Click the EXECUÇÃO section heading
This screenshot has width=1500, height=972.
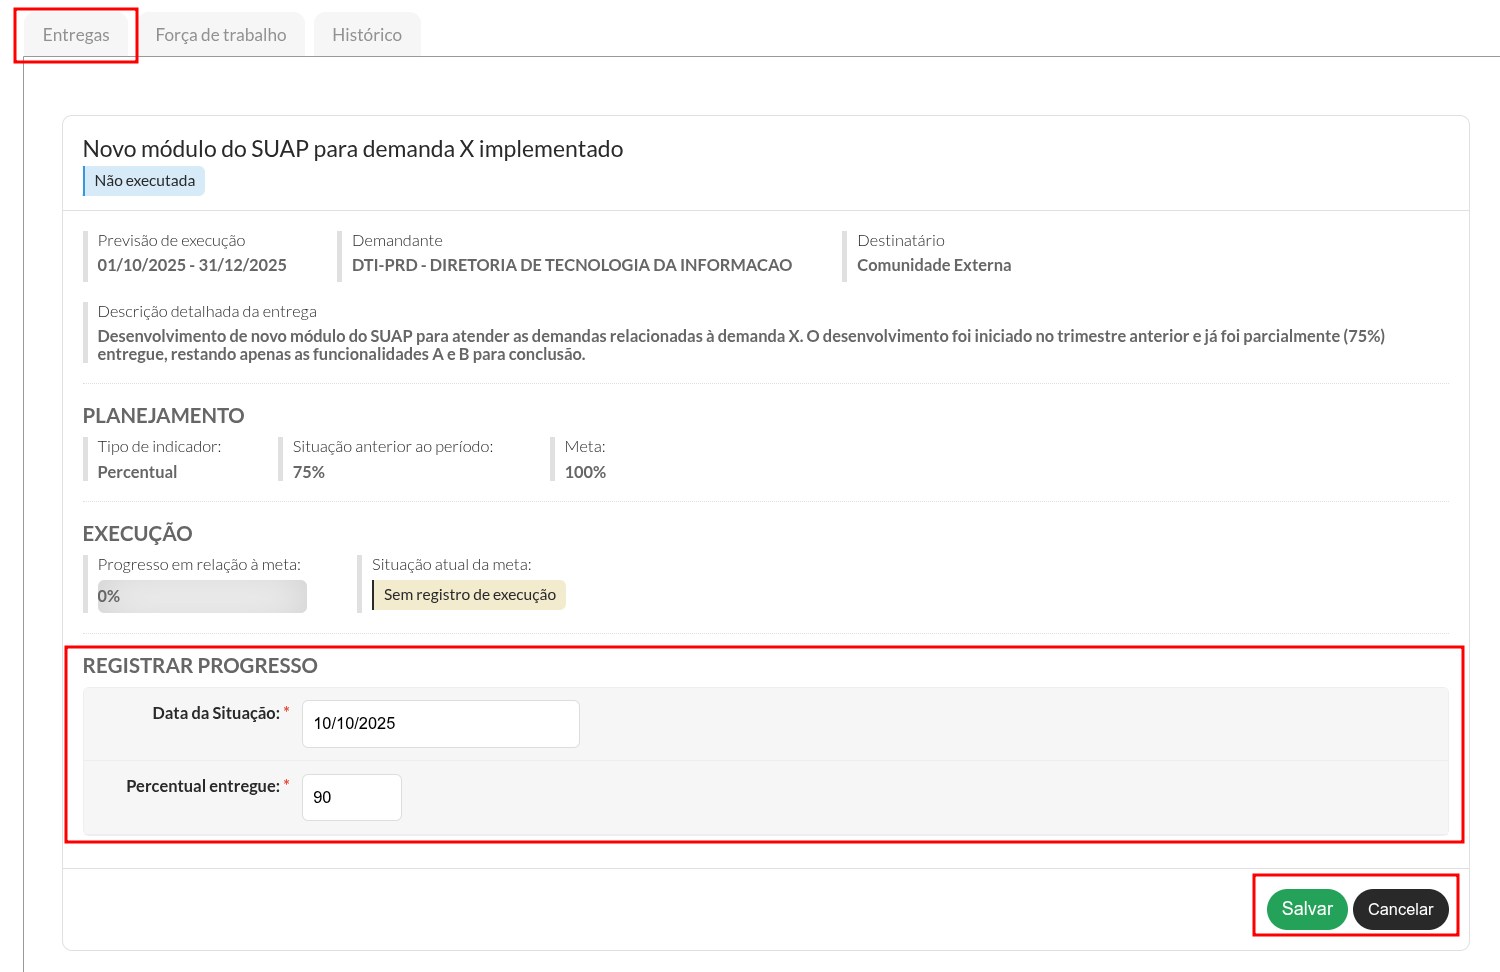tap(137, 534)
